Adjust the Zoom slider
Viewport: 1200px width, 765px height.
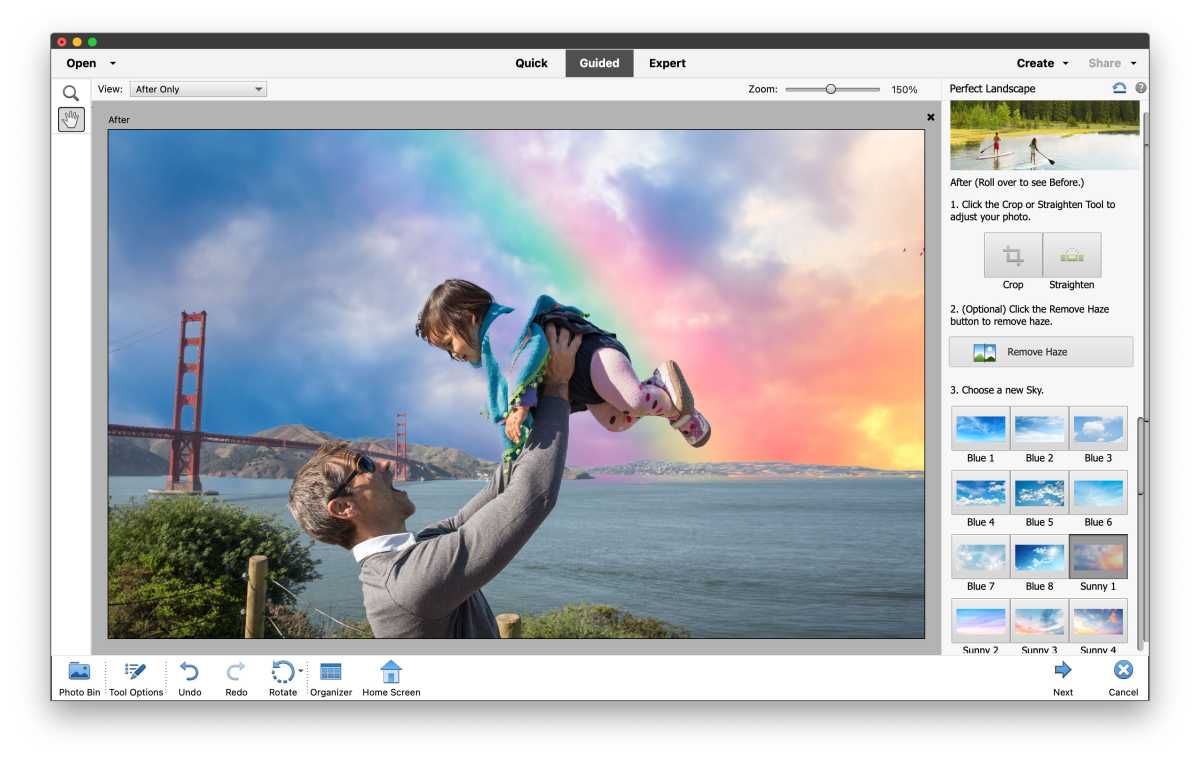[831, 88]
